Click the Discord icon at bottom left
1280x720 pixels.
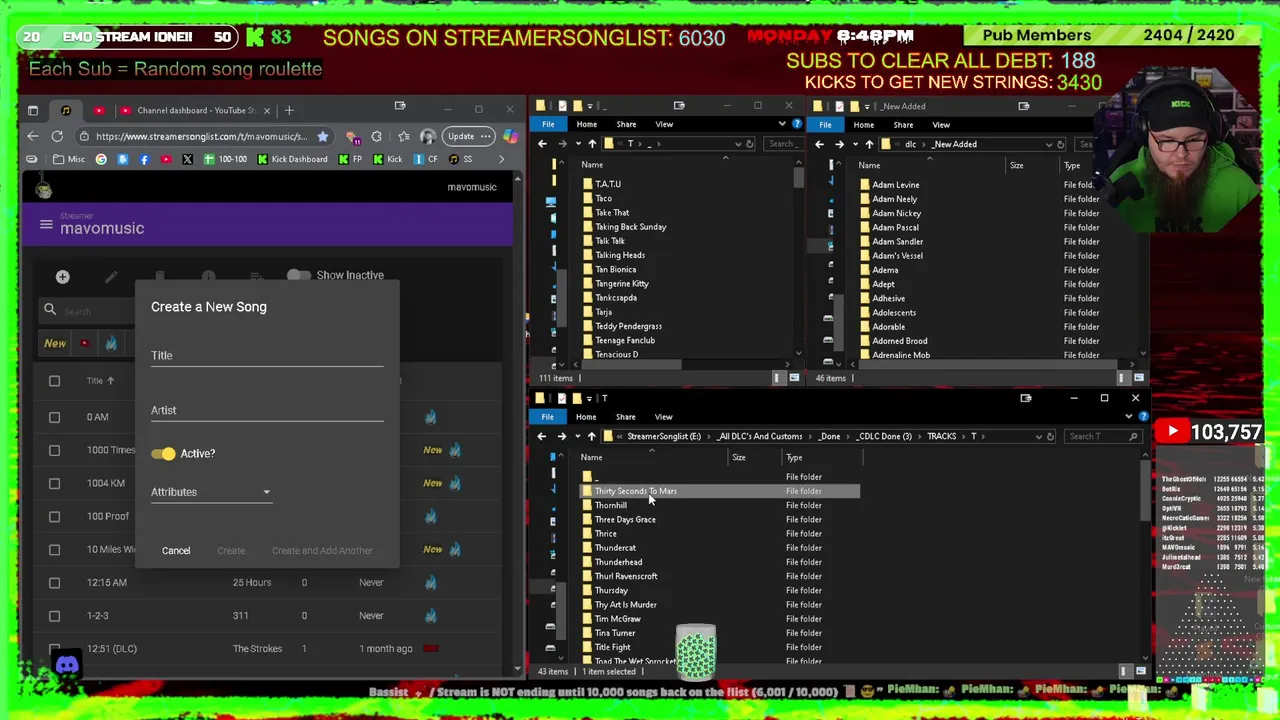pos(67,665)
